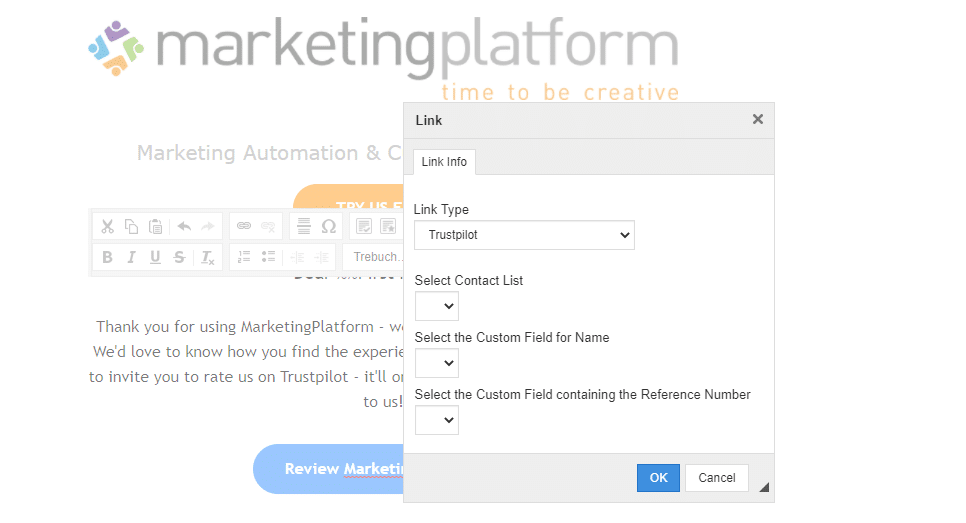Click 'to invite you to rate us on Trustpilot' text
966x523 pixels.
coord(219,376)
